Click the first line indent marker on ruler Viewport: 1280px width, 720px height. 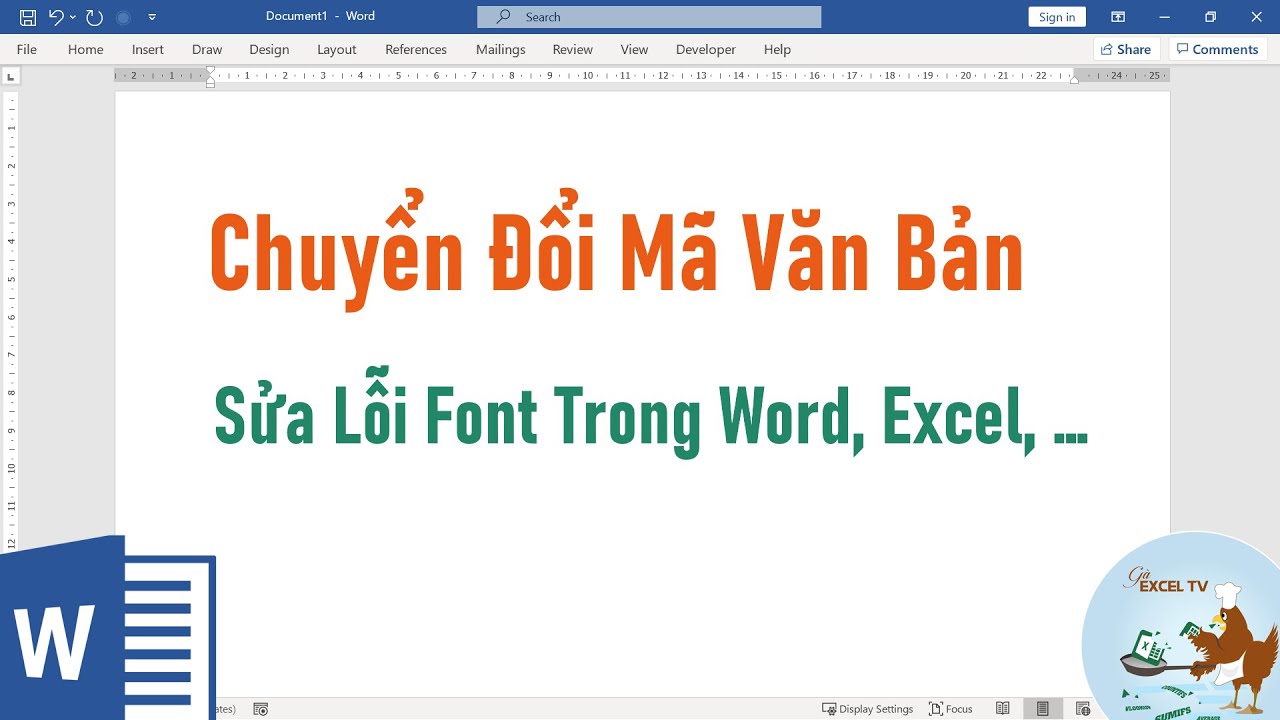210,71
